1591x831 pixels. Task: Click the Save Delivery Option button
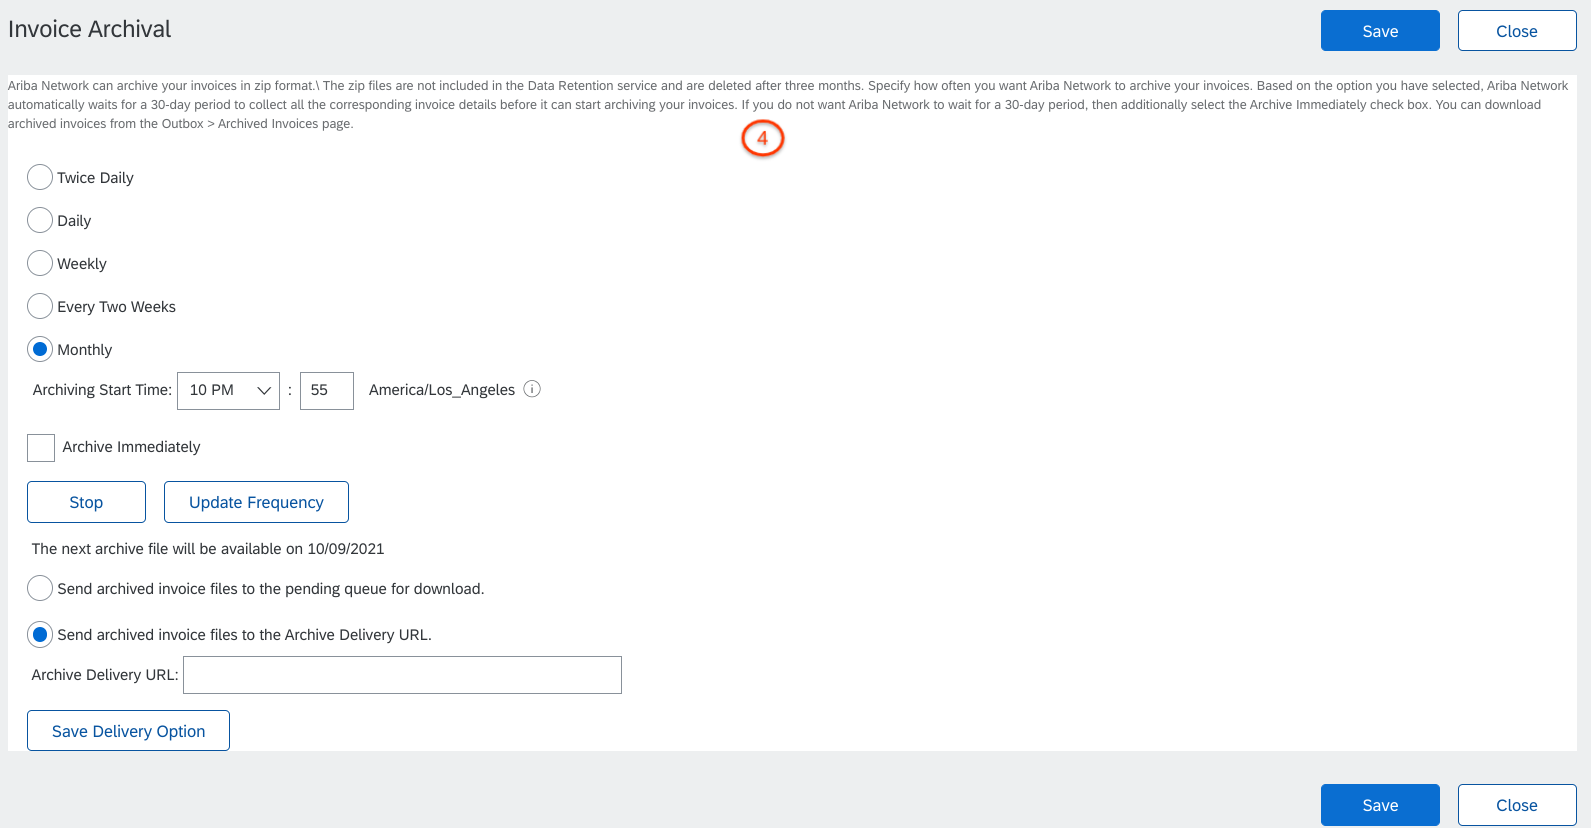click(128, 731)
